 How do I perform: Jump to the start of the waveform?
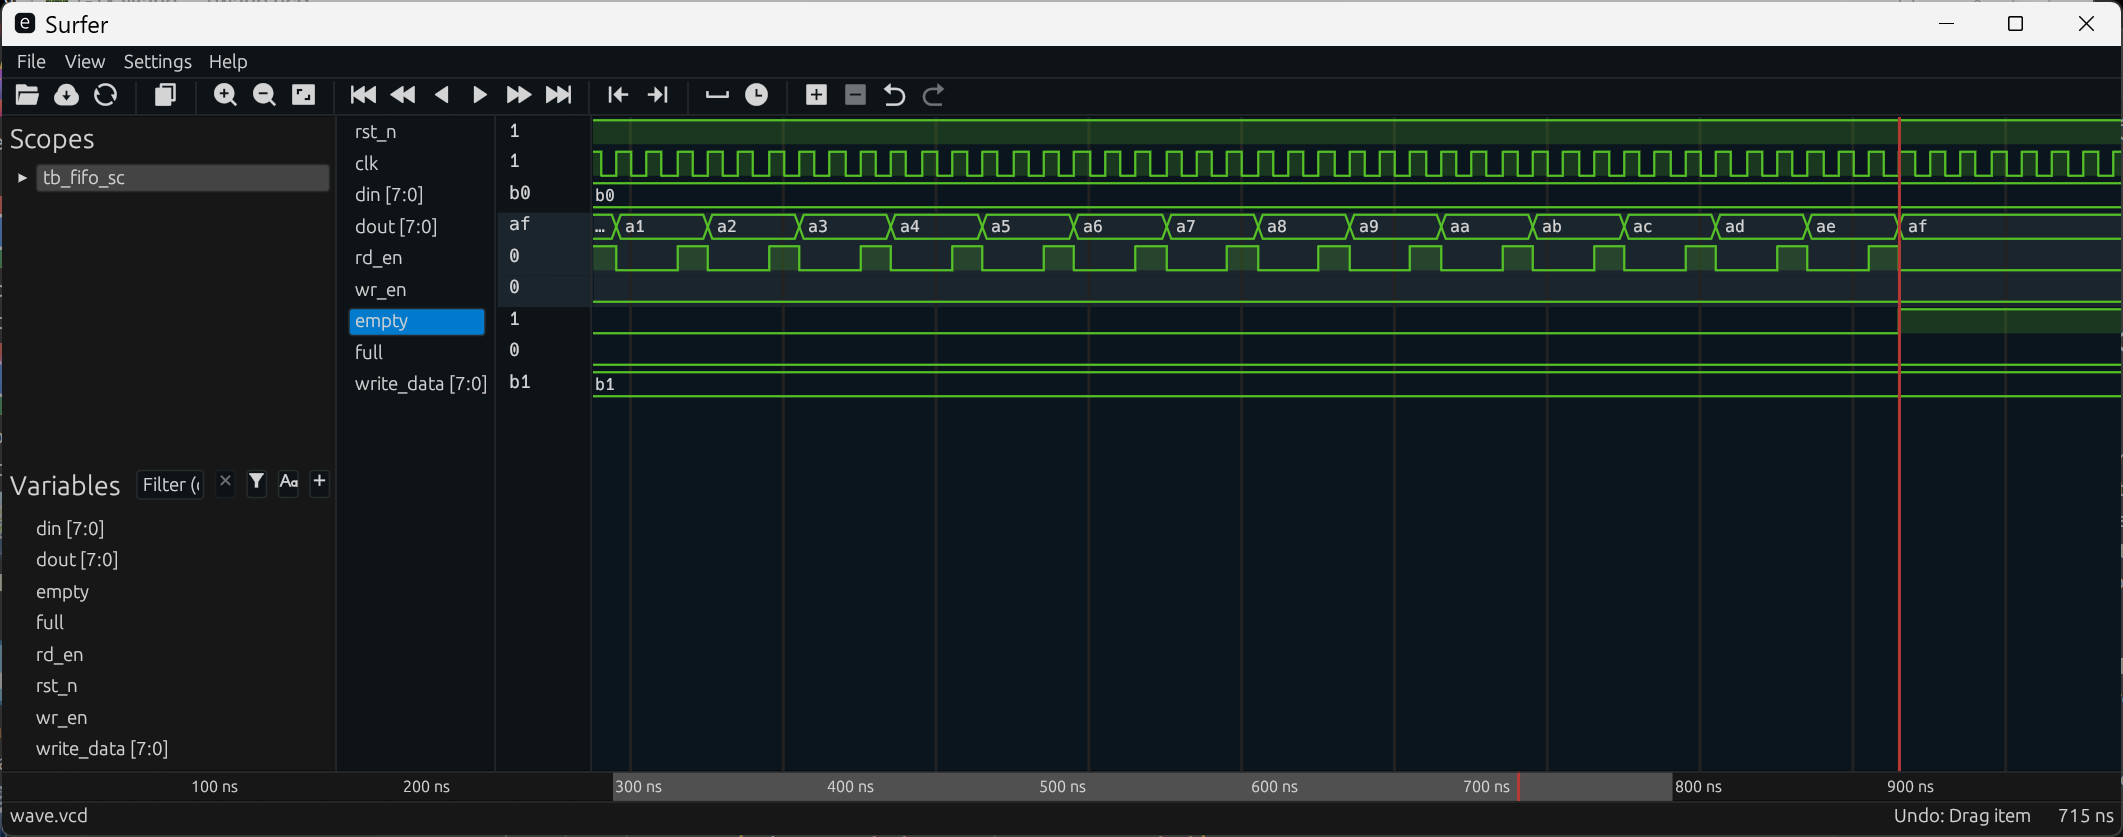point(363,95)
